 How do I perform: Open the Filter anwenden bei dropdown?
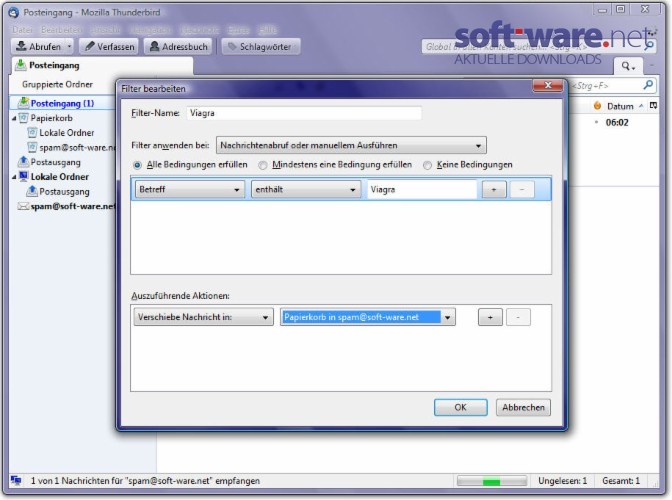pos(351,145)
